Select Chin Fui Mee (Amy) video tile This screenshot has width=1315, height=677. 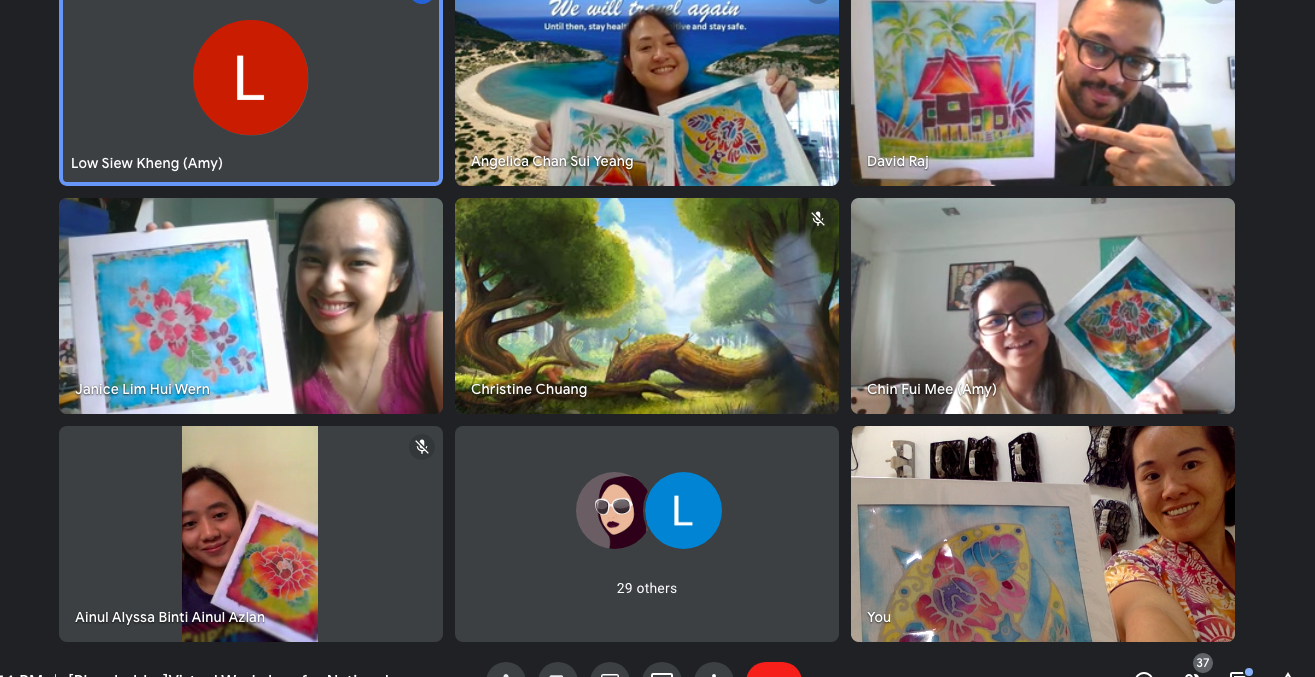[1042, 305]
